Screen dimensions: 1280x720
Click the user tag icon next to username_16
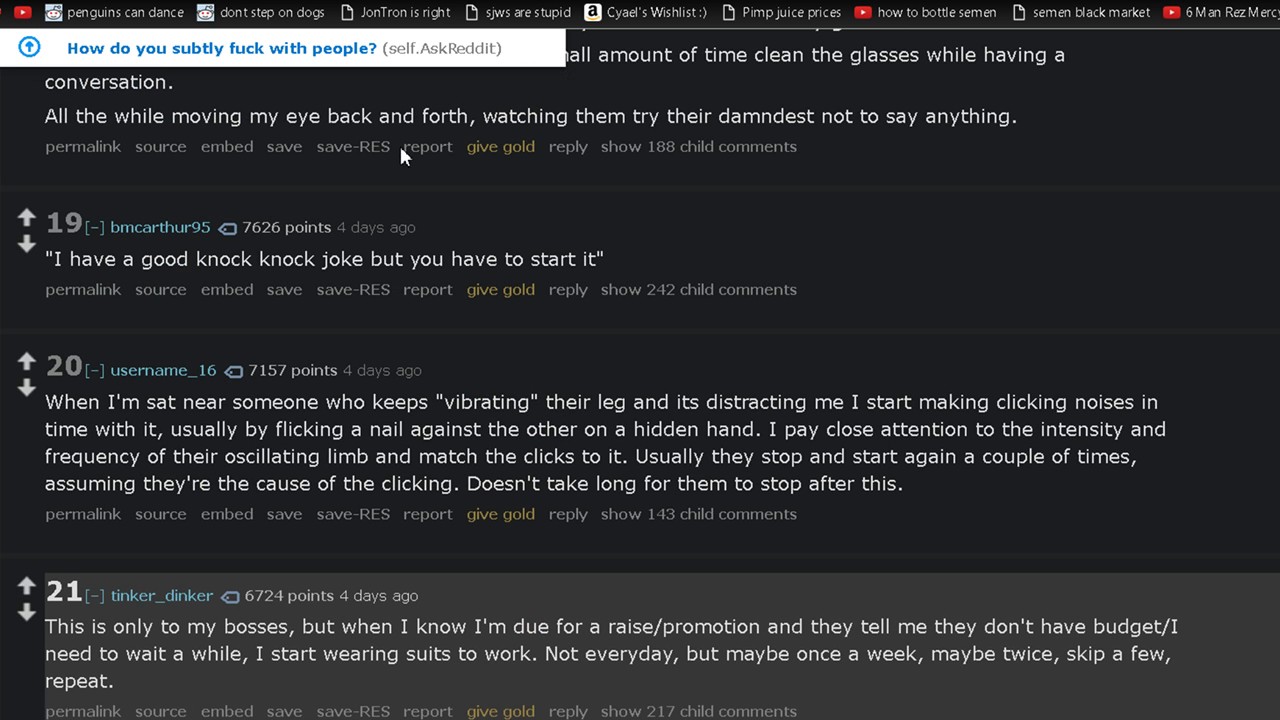coord(233,371)
